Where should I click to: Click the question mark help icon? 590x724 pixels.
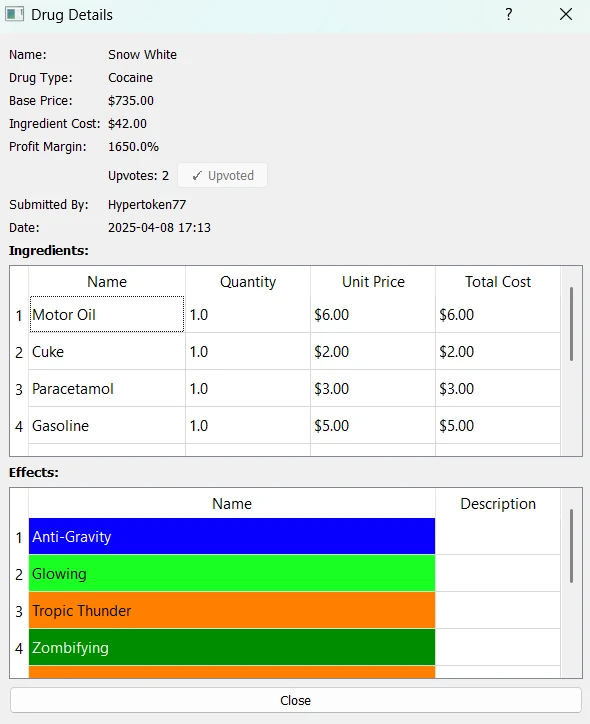(x=508, y=14)
